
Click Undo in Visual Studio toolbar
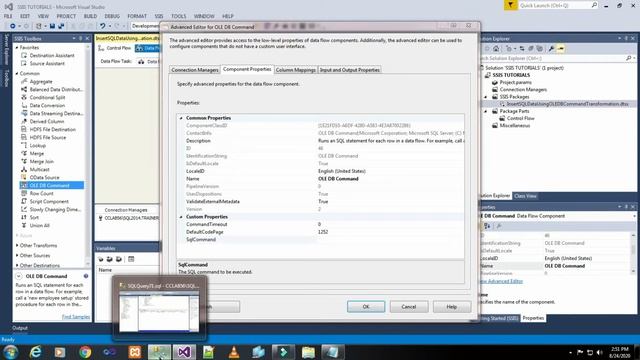coord(102,26)
